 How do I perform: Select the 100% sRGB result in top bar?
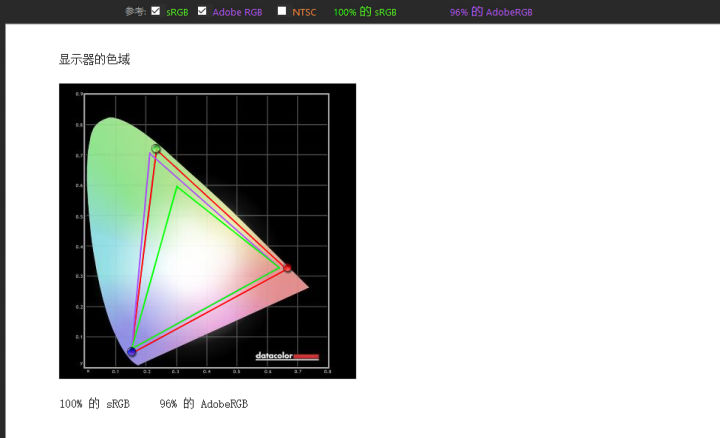pos(364,12)
